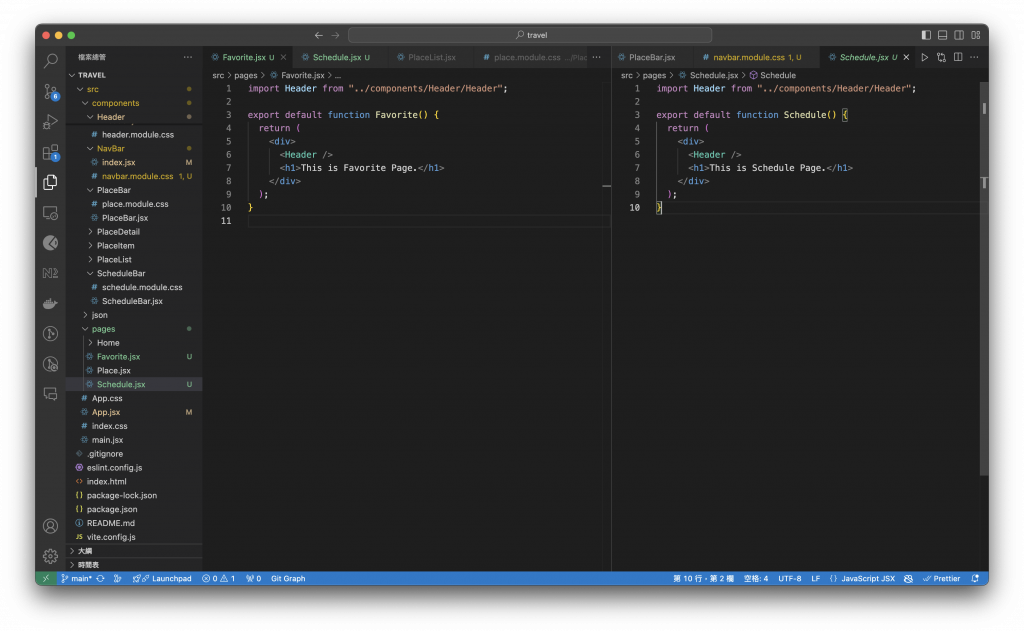1024x632 pixels.
Task: Open the chat comments icon in activity bar
Action: pos(50,394)
